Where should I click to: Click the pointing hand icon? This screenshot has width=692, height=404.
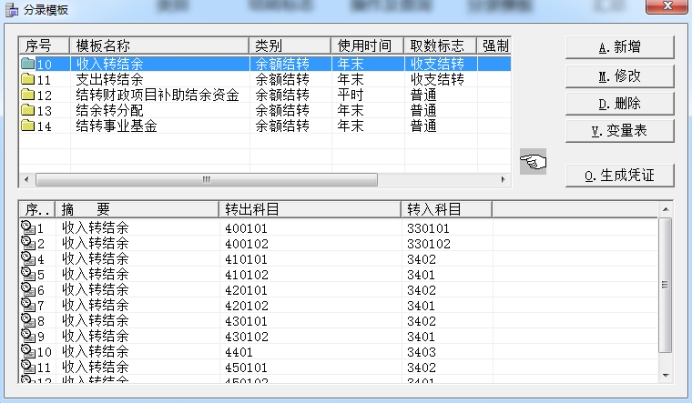point(533,162)
